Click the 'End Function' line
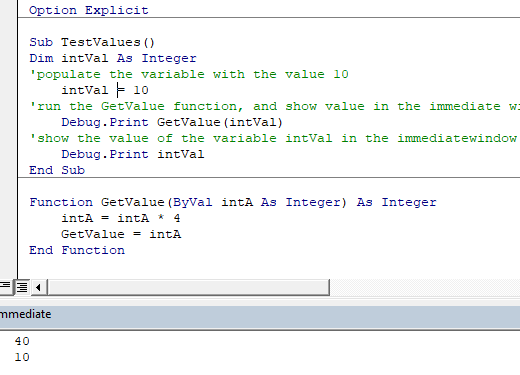This screenshot has width=520, height=375. coord(77,250)
